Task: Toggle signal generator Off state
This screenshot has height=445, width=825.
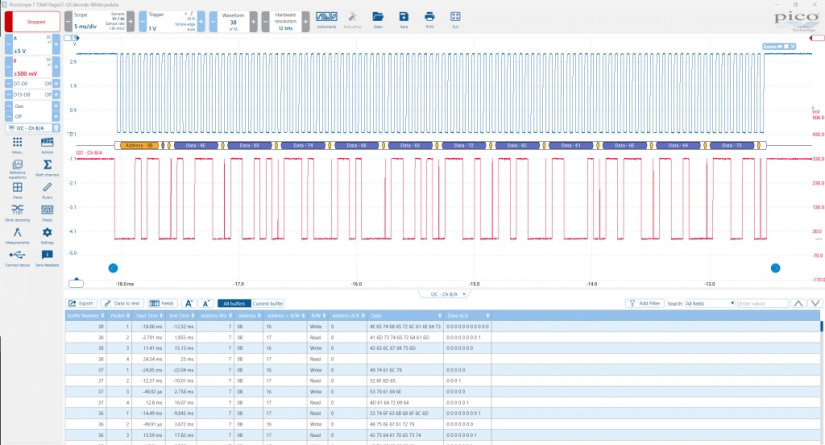Action: pyautogui.click(x=32, y=116)
